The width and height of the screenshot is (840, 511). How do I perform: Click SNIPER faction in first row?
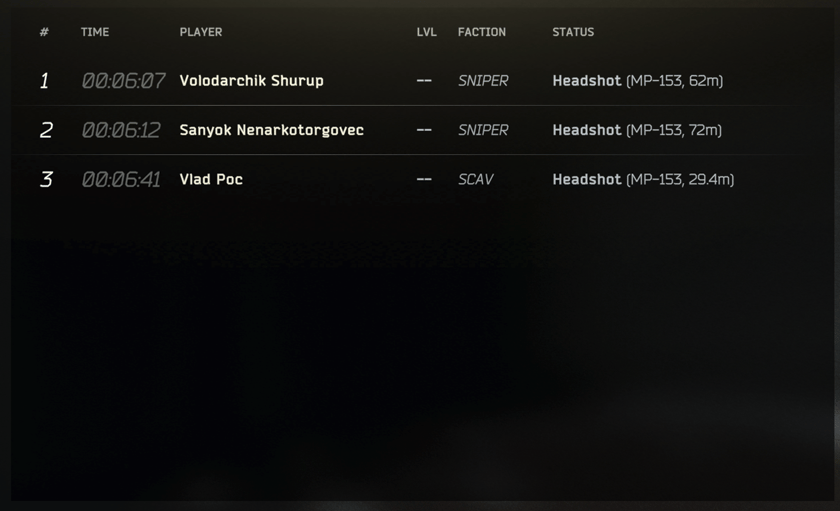pyautogui.click(x=483, y=81)
